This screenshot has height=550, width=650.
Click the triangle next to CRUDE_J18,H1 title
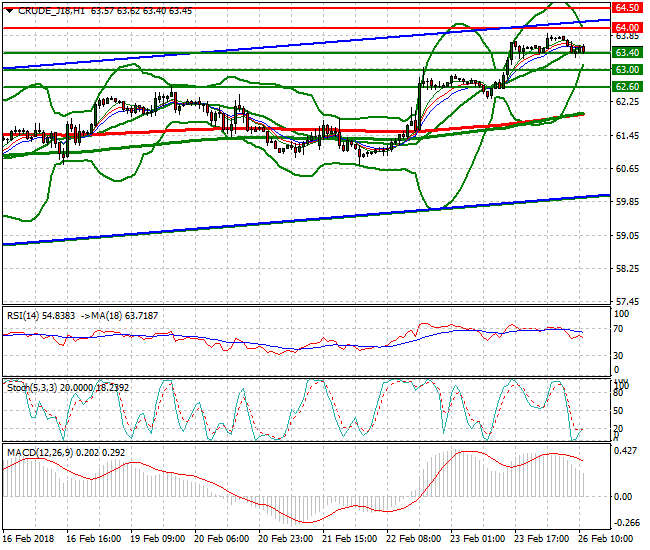click(9, 11)
